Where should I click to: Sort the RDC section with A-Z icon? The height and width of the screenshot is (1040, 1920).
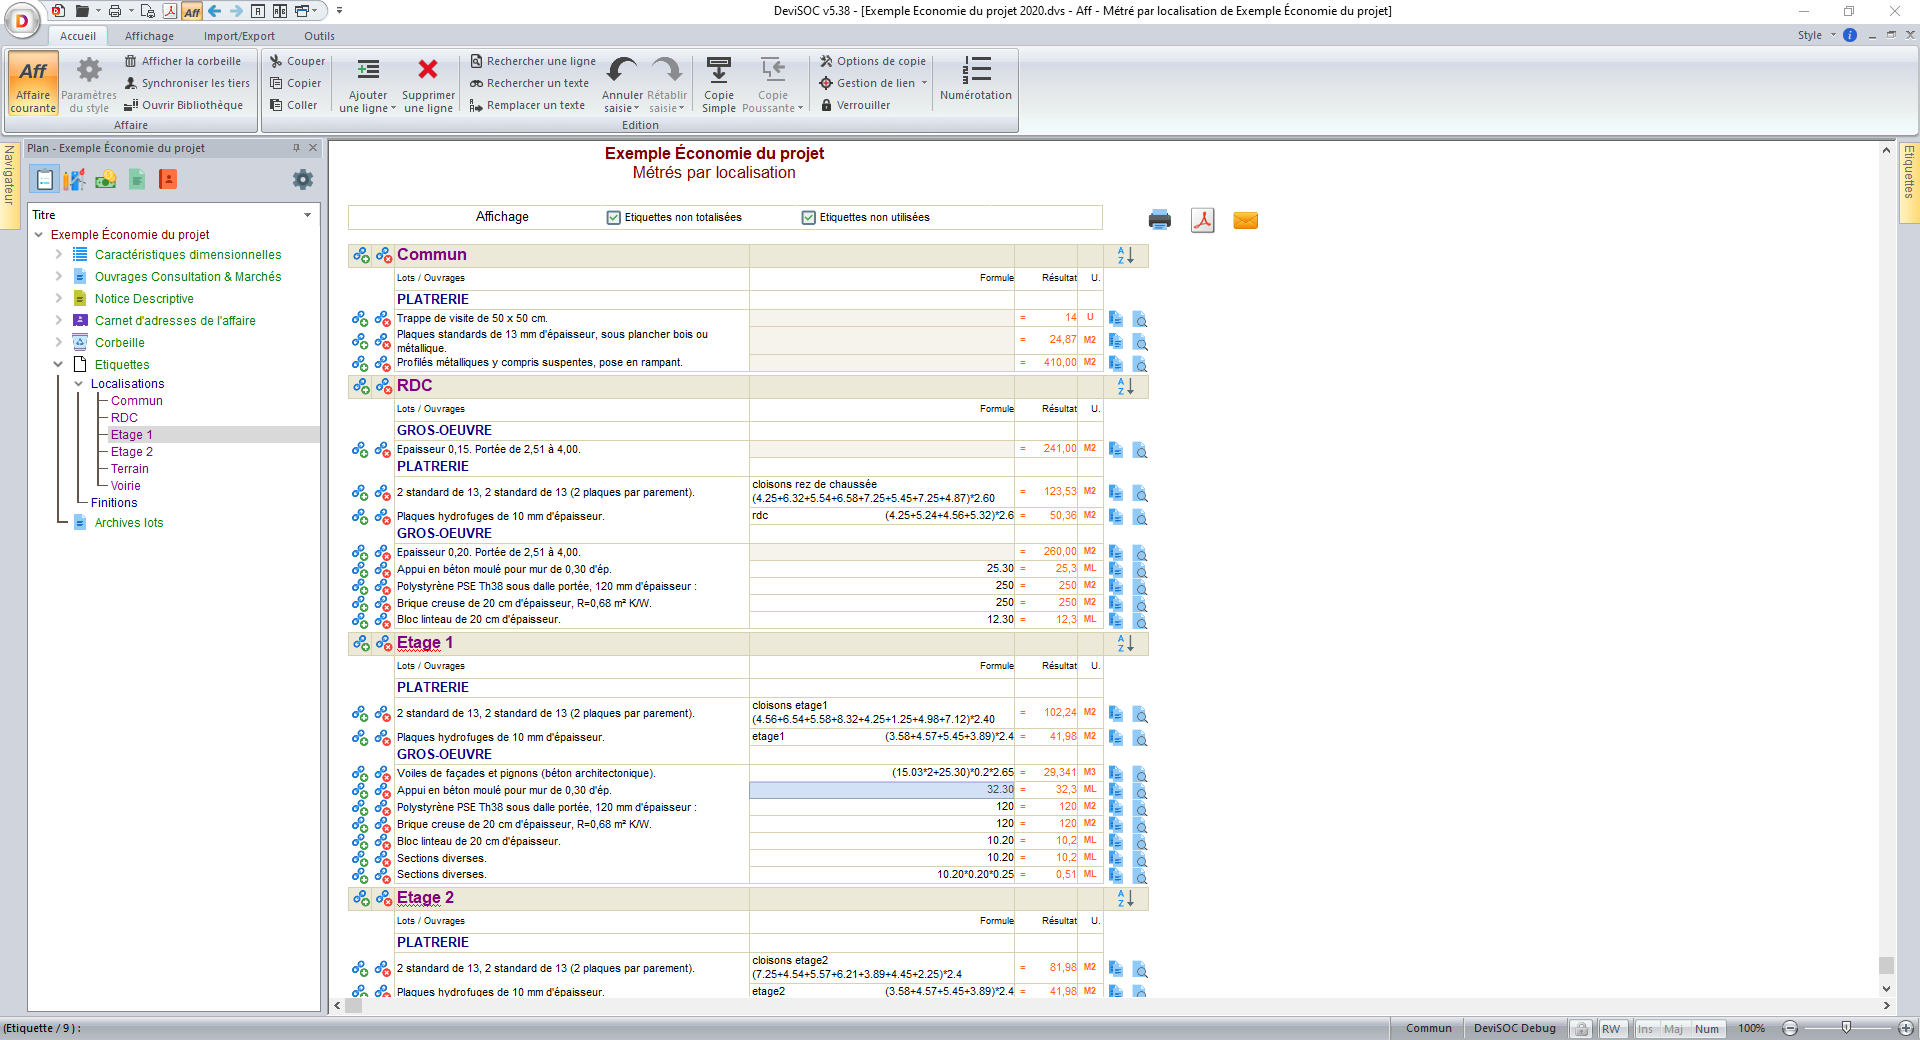click(1125, 386)
